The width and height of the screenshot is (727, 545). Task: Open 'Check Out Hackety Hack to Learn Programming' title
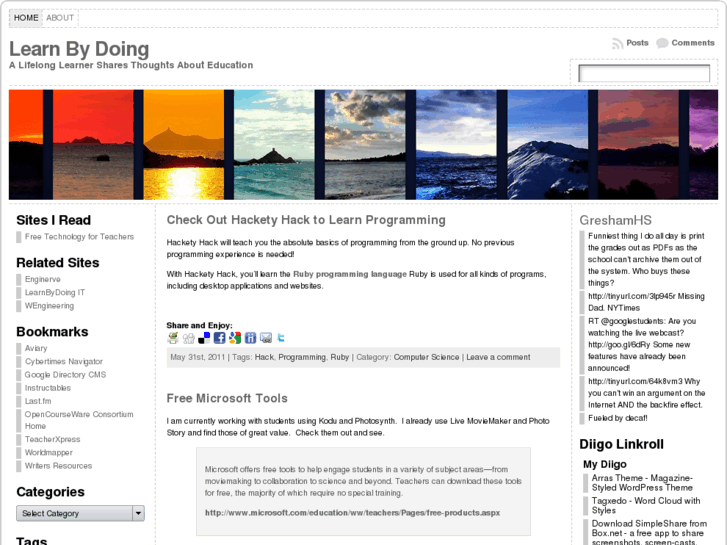click(306, 220)
